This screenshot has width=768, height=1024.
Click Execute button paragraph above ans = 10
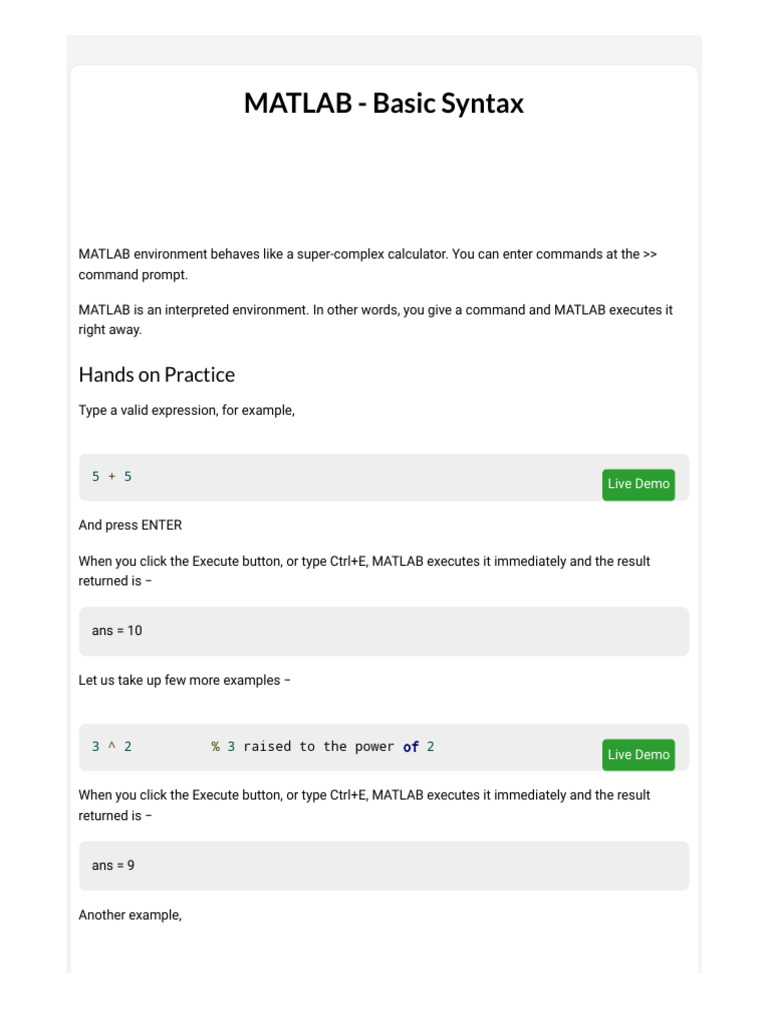[x=364, y=562]
